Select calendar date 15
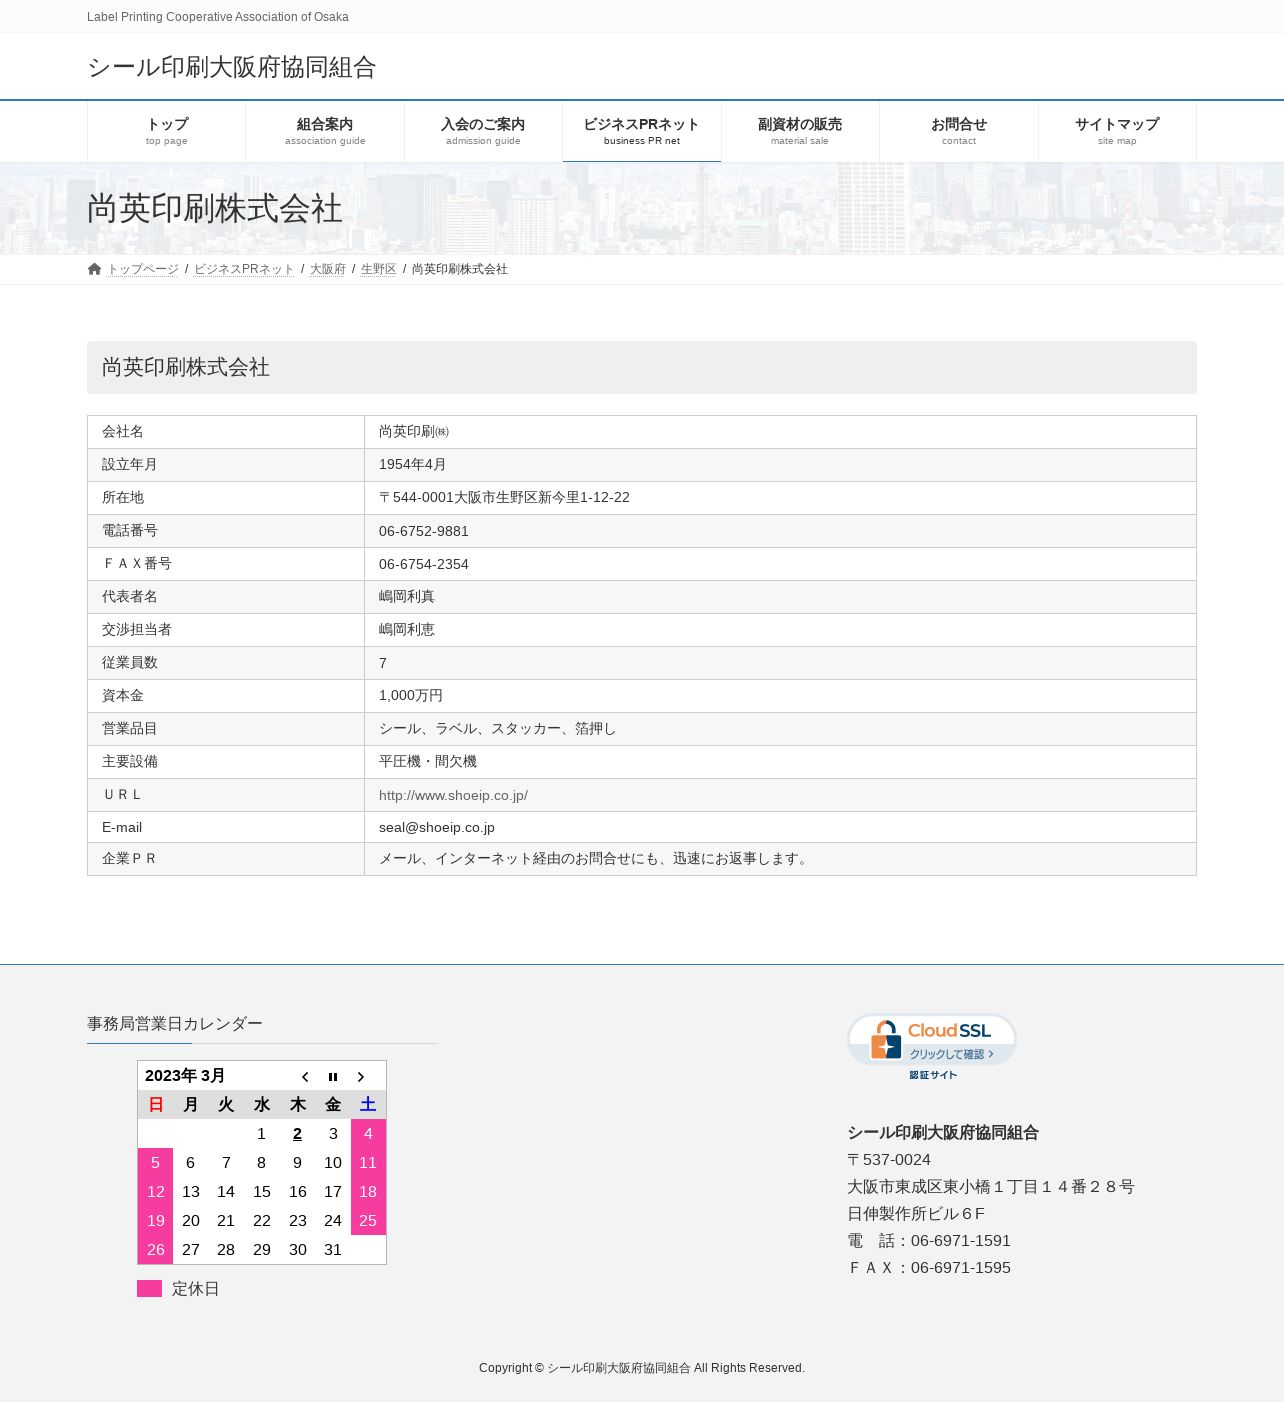This screenshot has height=1402, width=1284. pos(262,1192)
